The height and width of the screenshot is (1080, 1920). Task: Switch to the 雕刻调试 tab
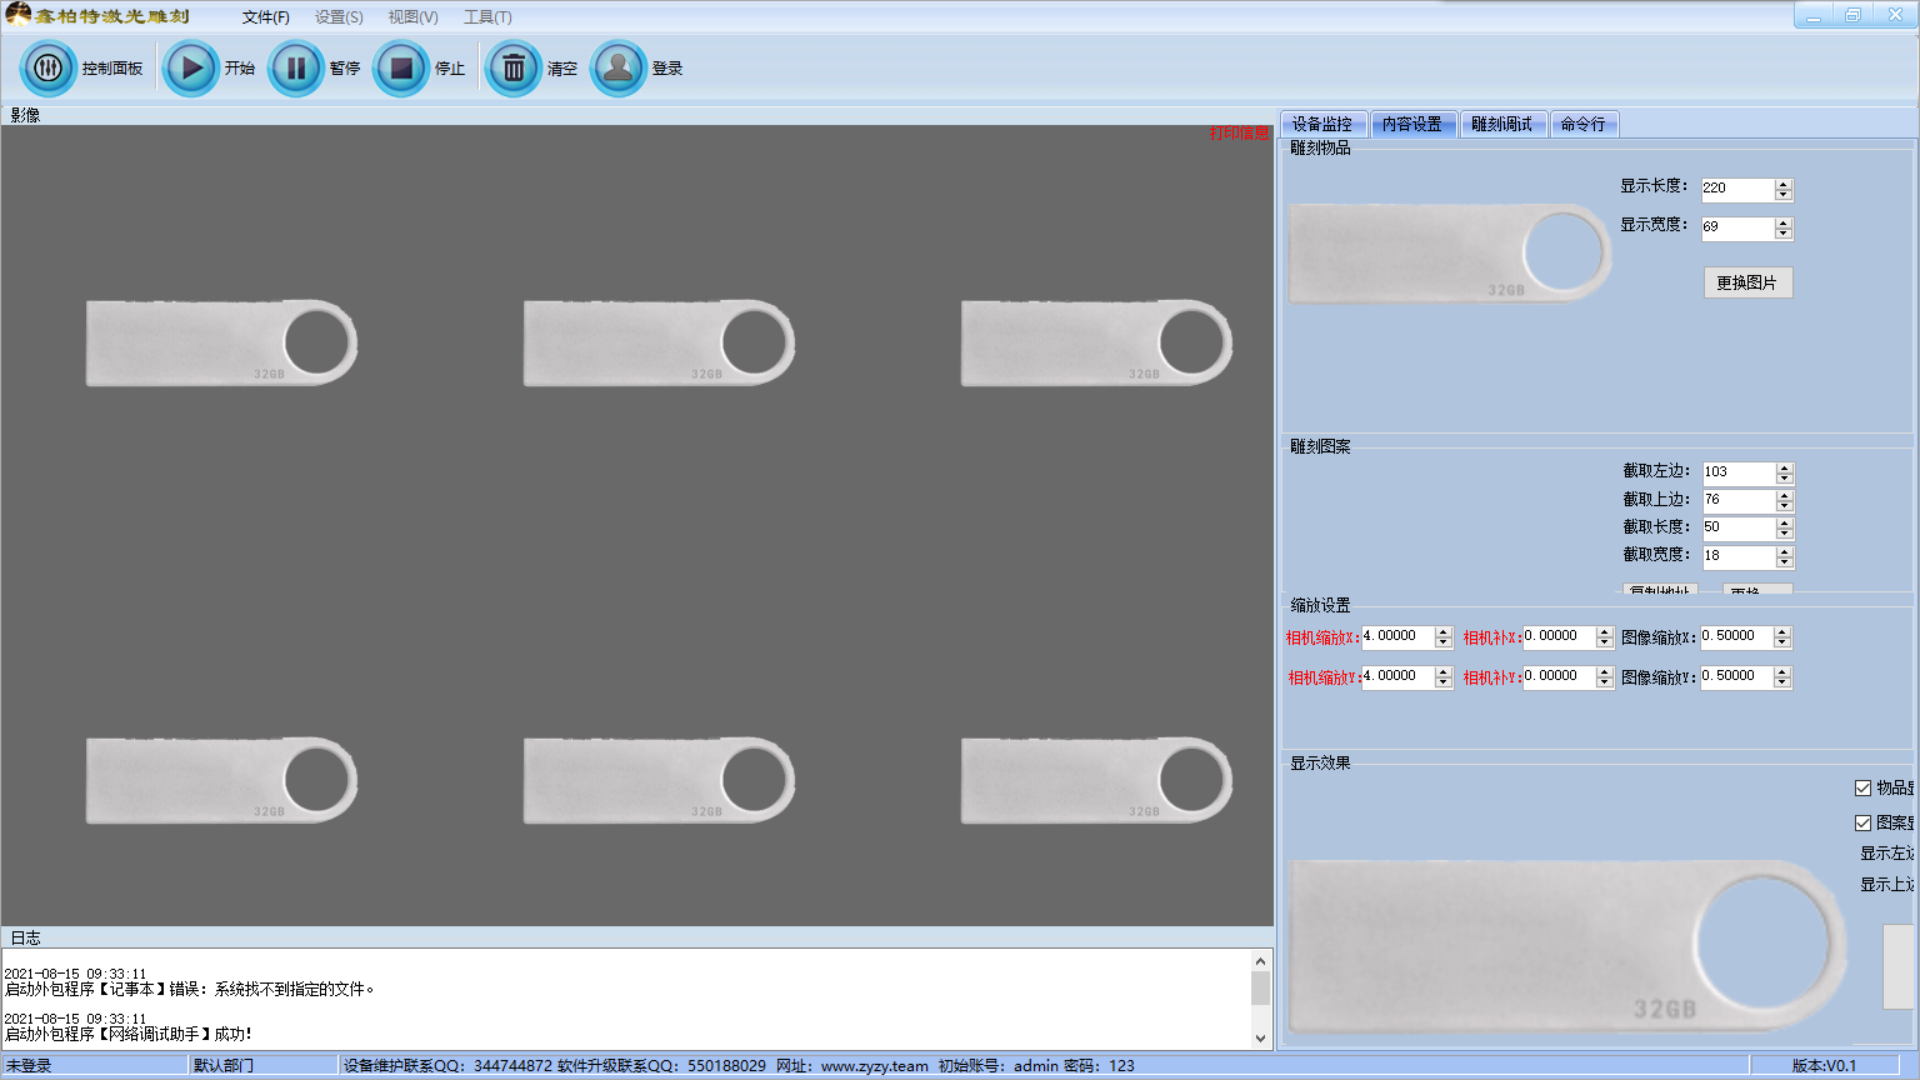coord(1501,124)
